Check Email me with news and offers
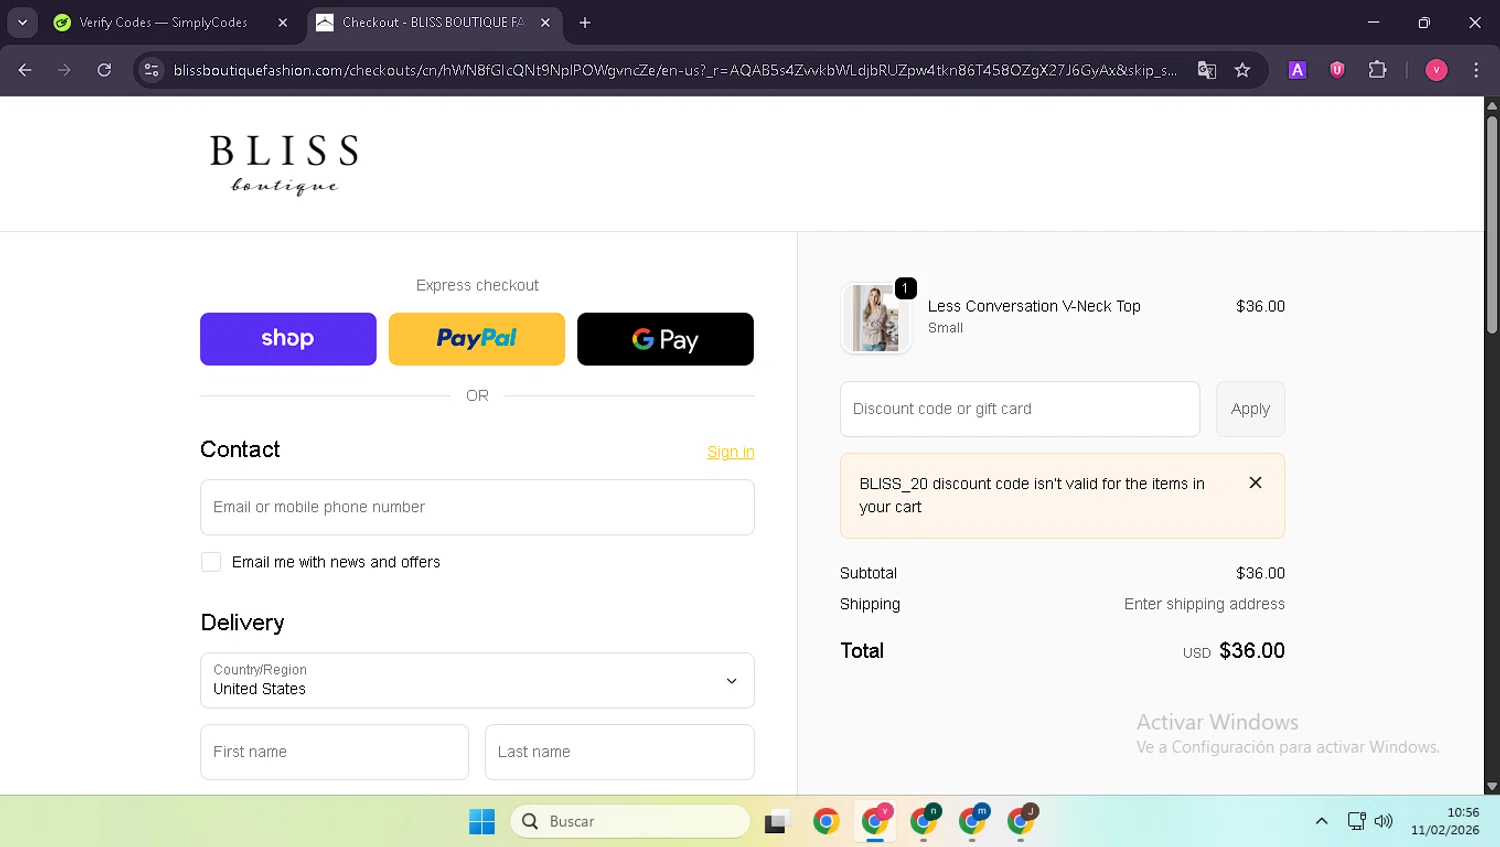Image resolution: width=1500 pixels, height=847 pixels. pos(211,562)
